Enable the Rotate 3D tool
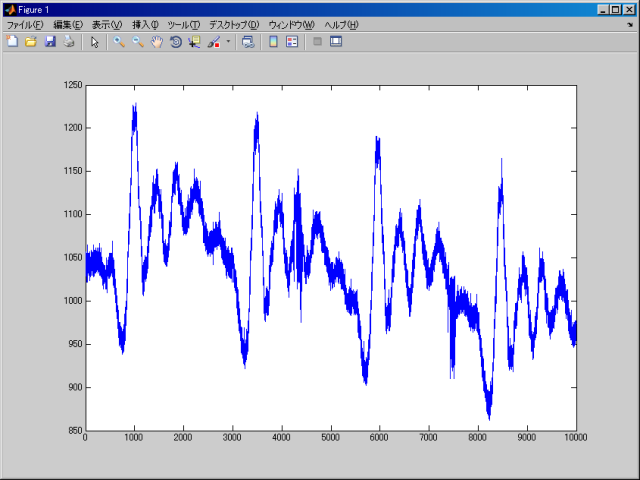Viewport: 640px width, 480px height. [175, 42]
